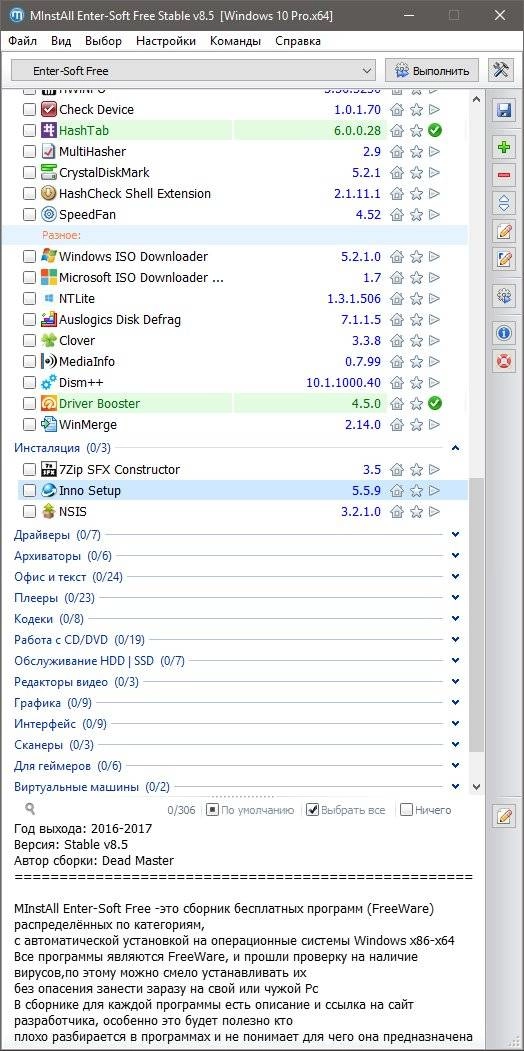The image size is (524, 1051).
Task: Tick the Check Device checkbox
Action: (29, 109)
